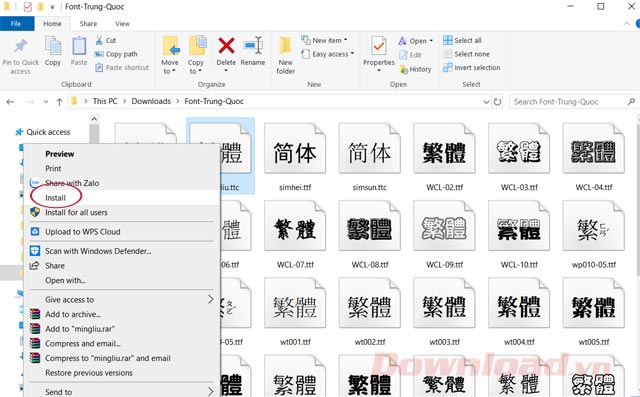The image size is (640, 397).
Task: Click the red Delete X icon
Action: pyautogui.click(x=226, y=46)
